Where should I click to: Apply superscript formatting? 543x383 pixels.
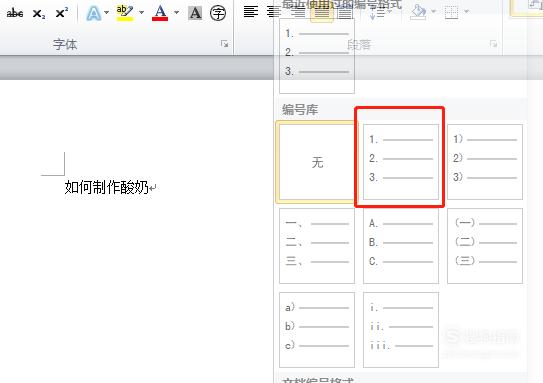point(62,13)
